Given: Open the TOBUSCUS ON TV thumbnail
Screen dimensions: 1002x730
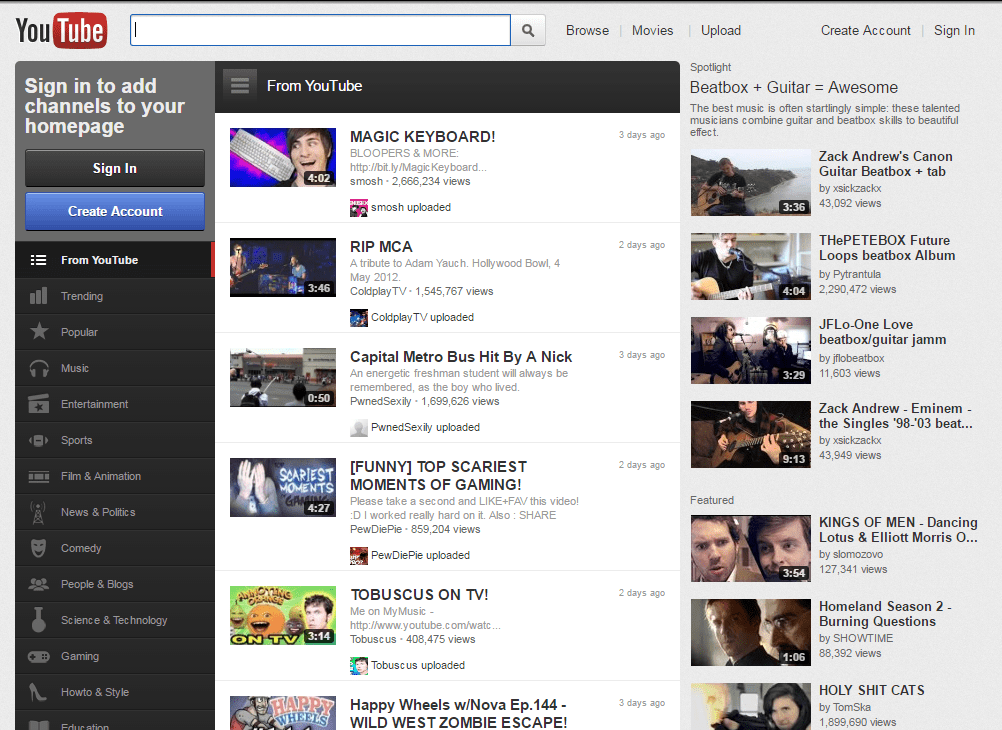Looking at the screenshot, I should pos(283,615).
